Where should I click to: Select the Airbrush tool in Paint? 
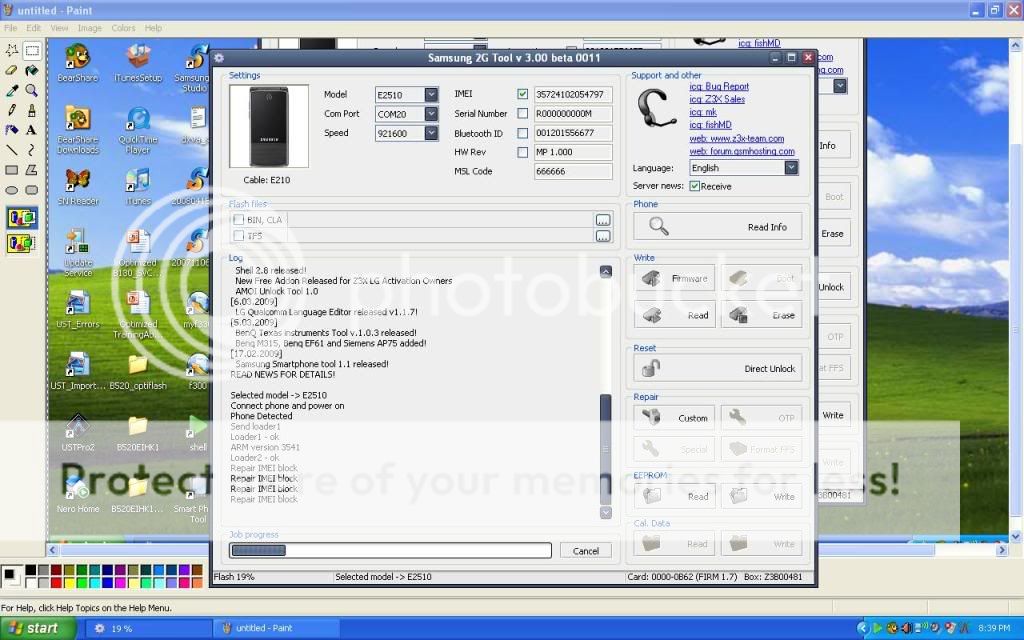[12, 130]
